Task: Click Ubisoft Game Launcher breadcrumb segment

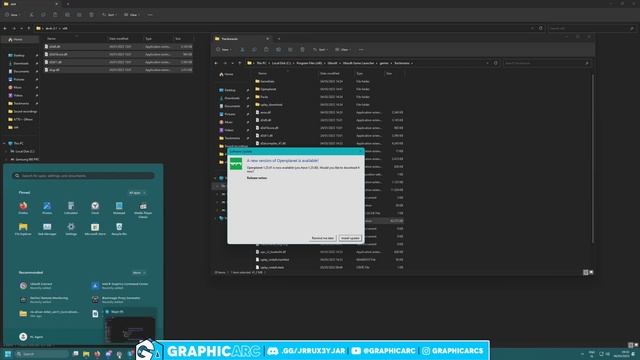Action: [358, 63]
